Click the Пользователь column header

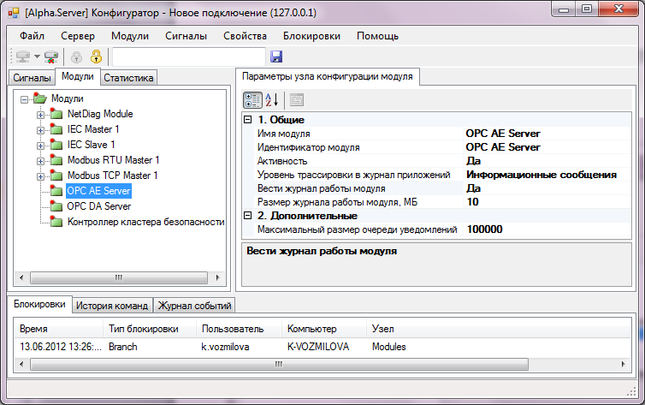coord(239,329)
